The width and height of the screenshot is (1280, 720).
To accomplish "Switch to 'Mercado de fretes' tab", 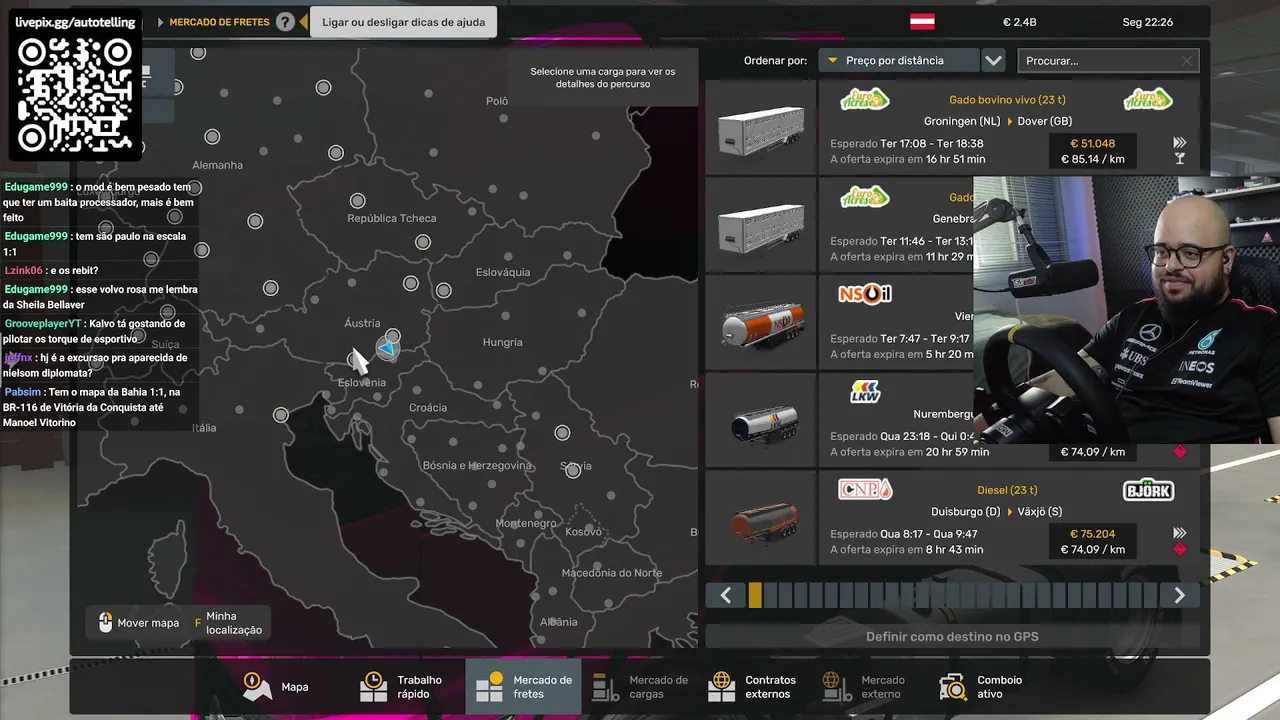I will (523, 687).
